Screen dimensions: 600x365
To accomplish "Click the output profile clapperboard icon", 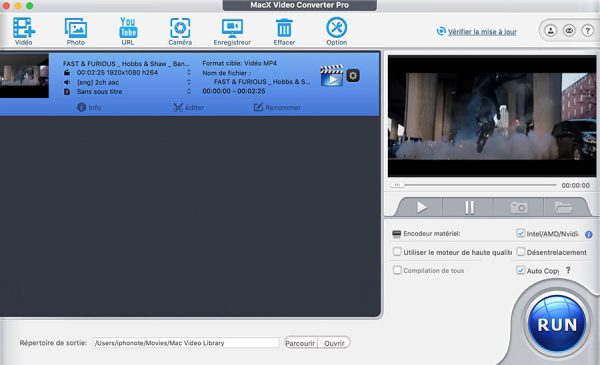I will point(331,75).
